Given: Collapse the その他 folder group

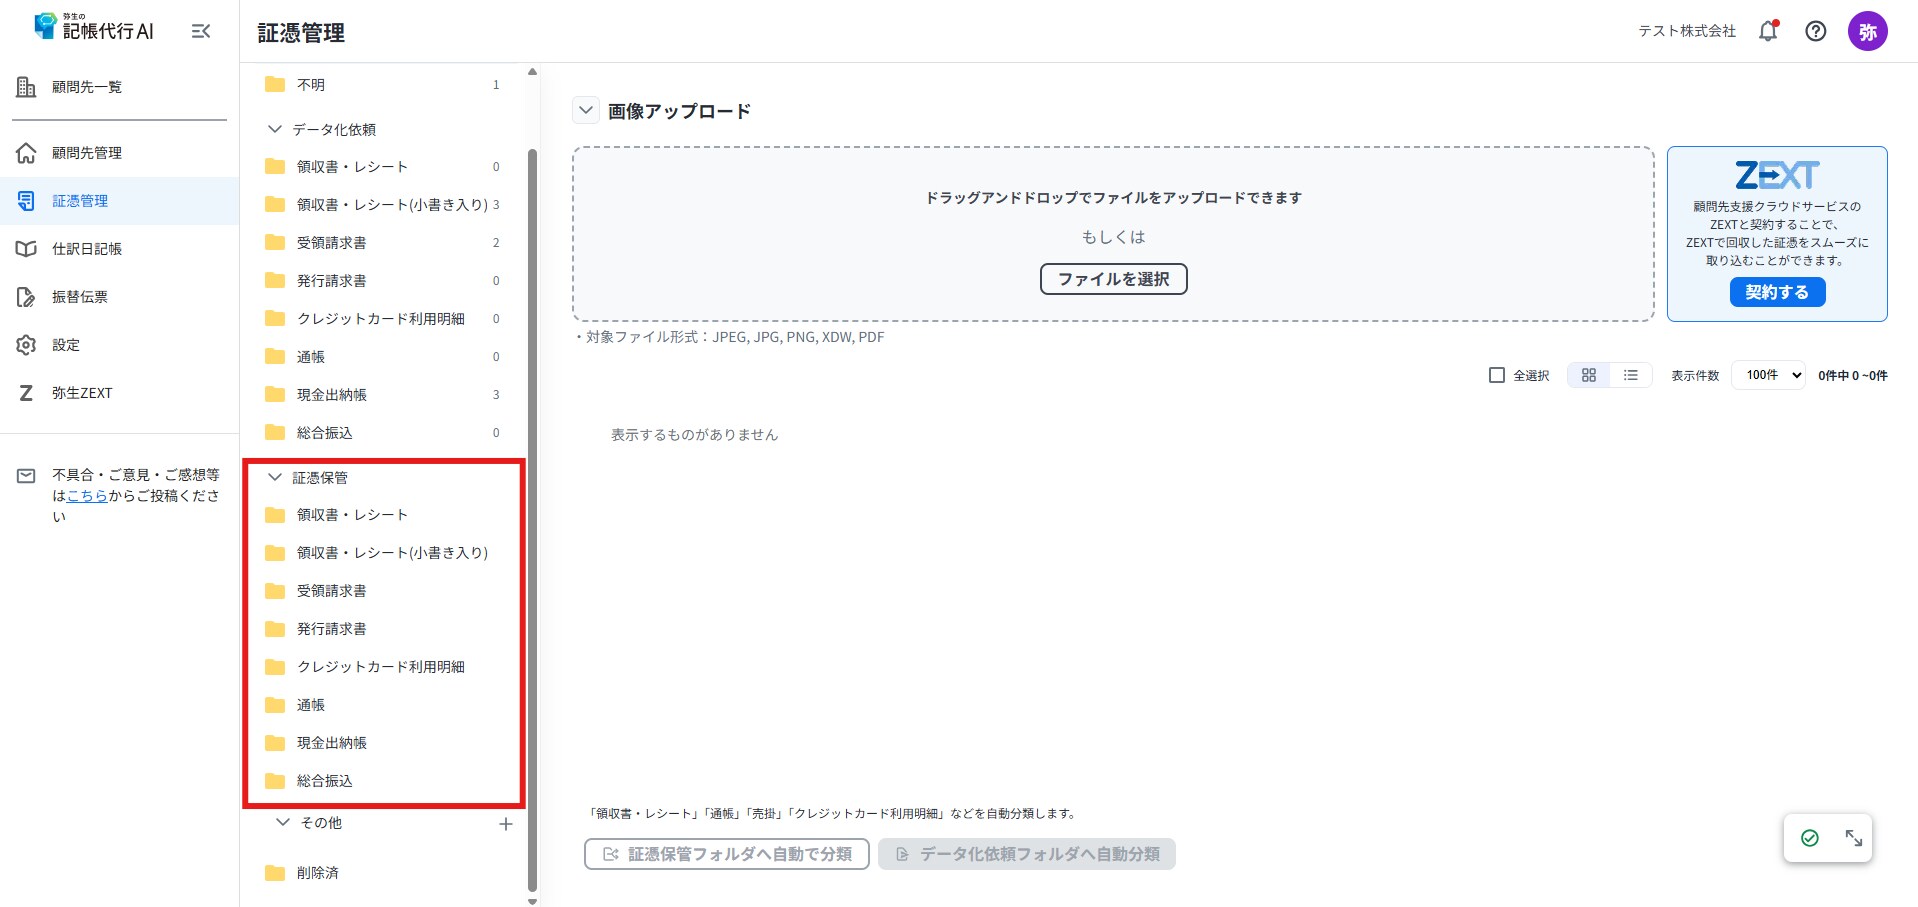Looking at the screenshot, I should point(283,822).
